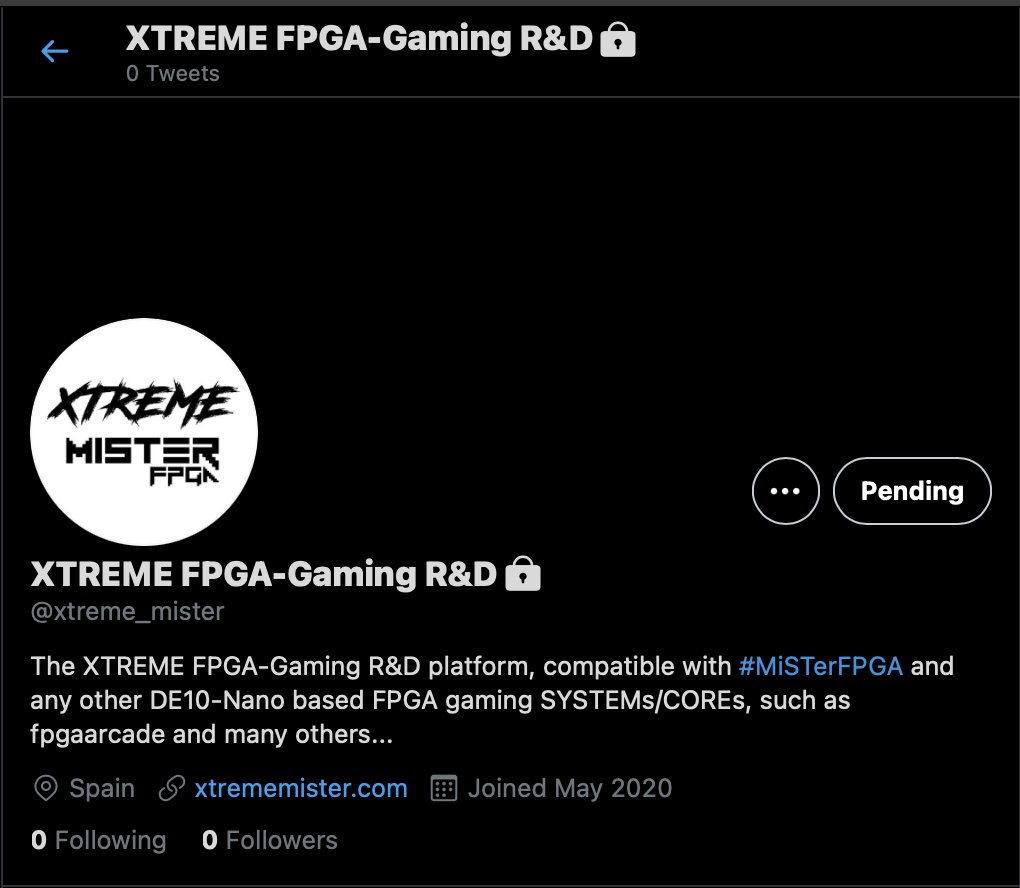Click the Spain location text
This screenshot has height=888, width=1020.
click(x=102, y=788)
